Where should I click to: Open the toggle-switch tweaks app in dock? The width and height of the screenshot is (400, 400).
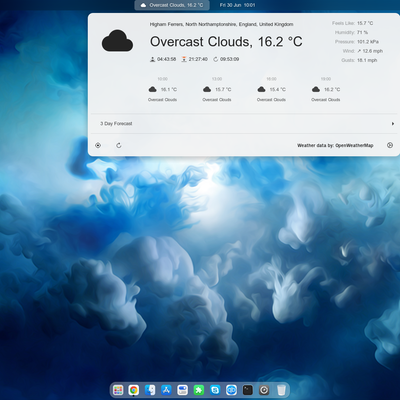(x=182, y=390)
